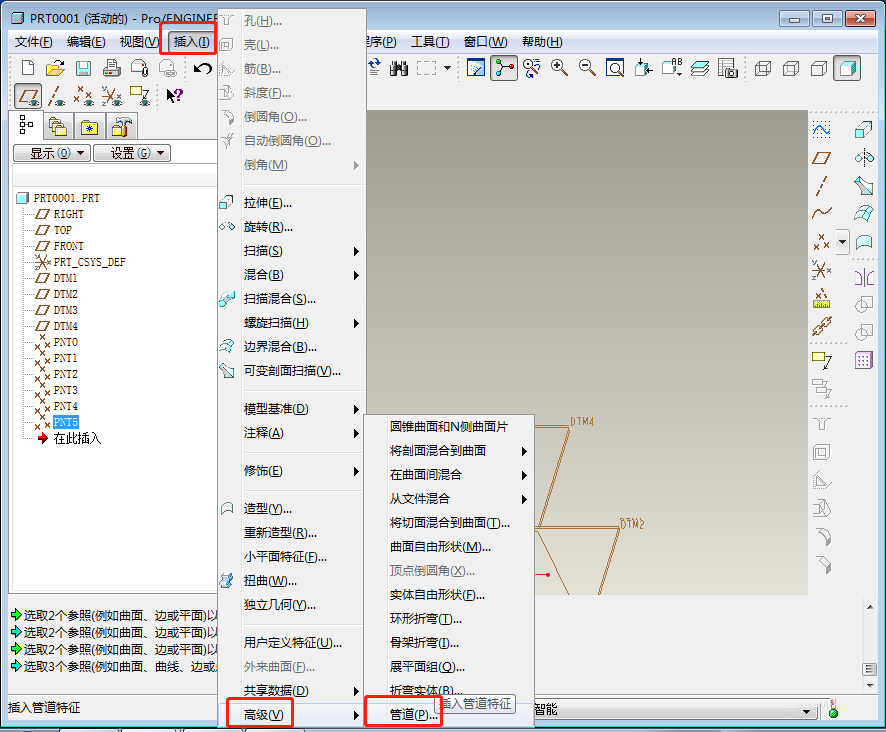Click the Zoom Out magnifier icon
Image resolution: width=886 pixels, height=732 pixels.
(588, 68)
